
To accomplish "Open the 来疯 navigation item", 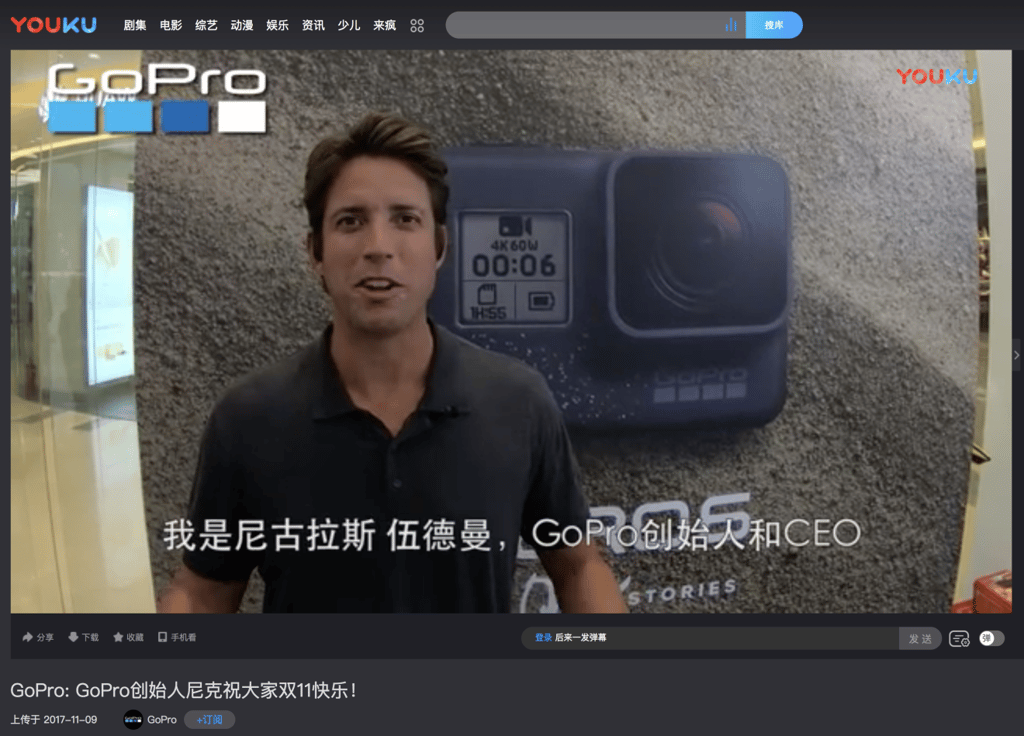I will click(384, 25).
